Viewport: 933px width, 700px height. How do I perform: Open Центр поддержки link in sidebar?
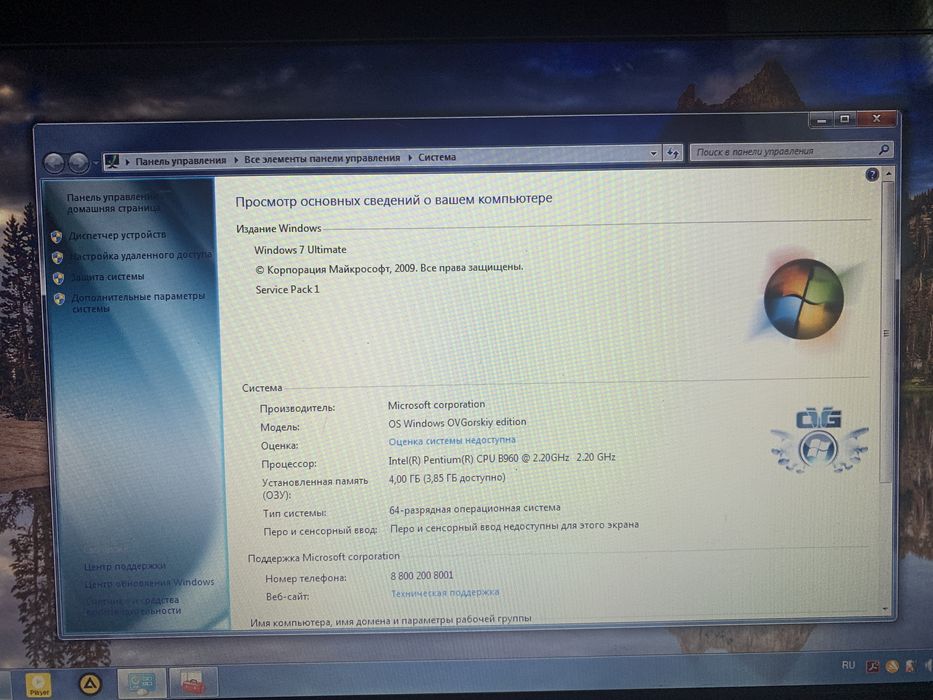[125, 566]
